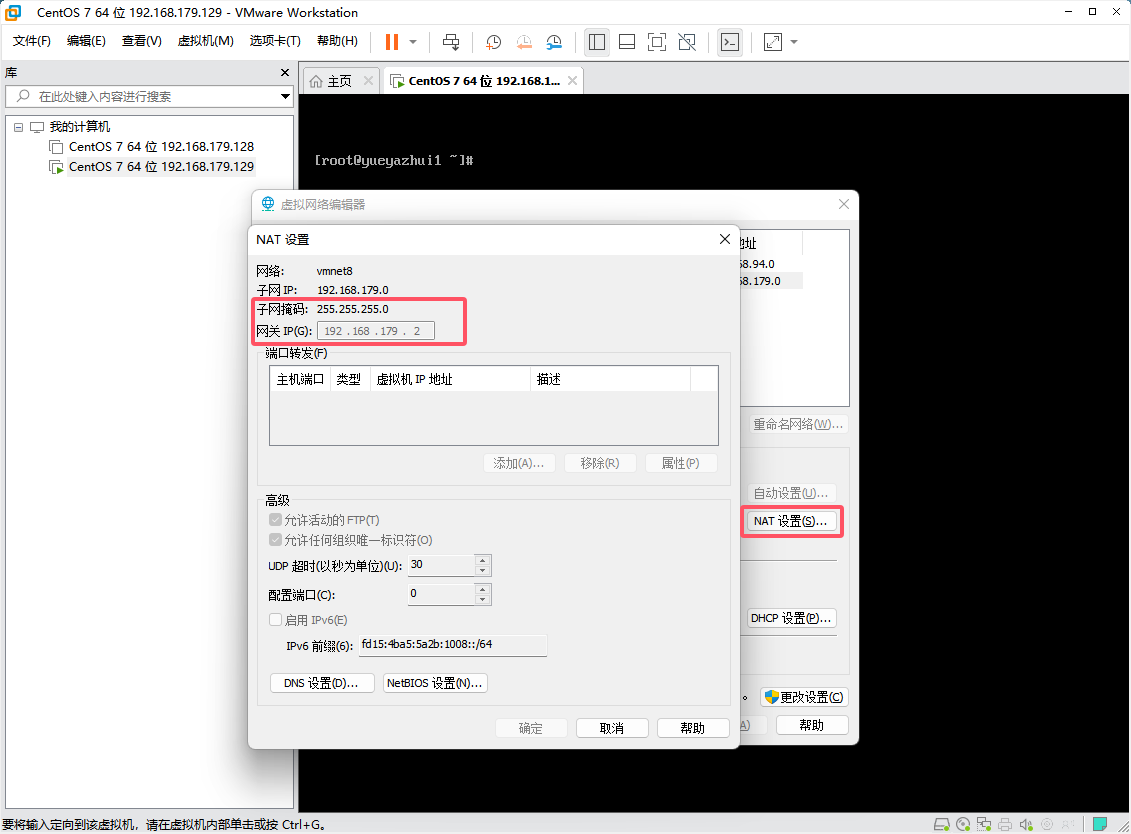Open the library search dropdown arrow
This screenshot has width=1131, height=834.
click(x=286, y=96)
